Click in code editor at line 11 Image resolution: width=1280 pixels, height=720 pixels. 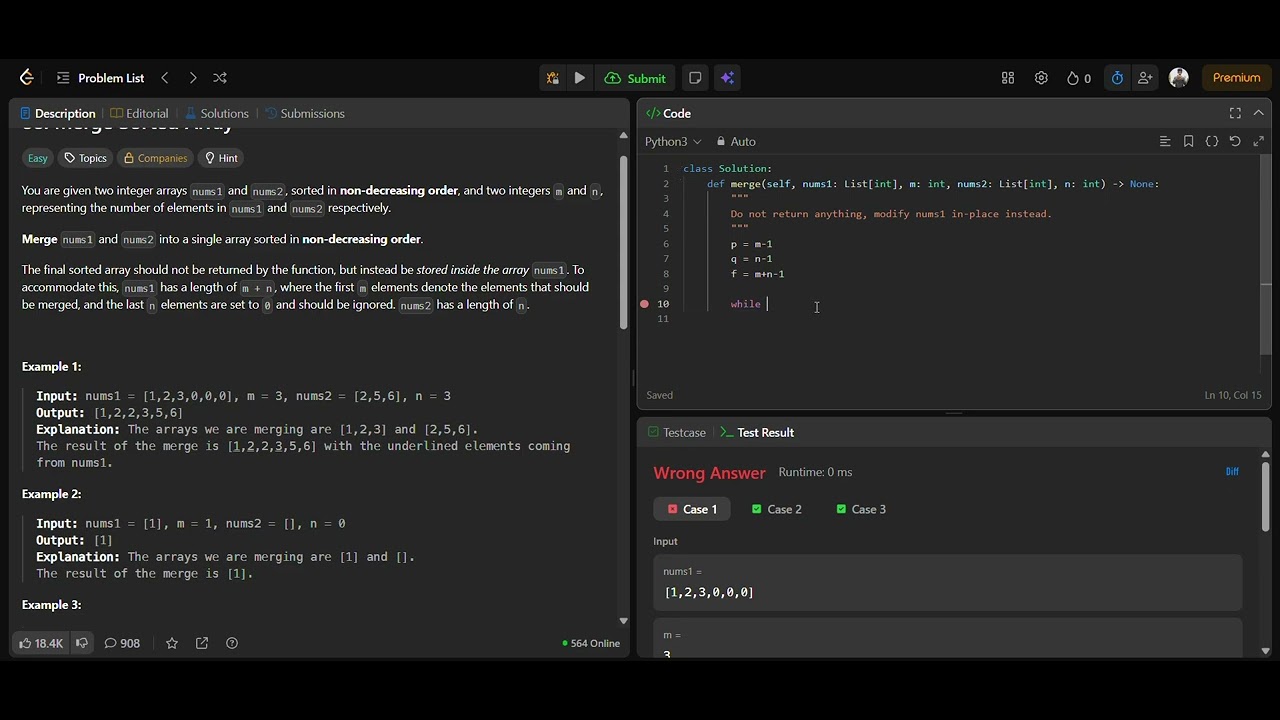coord(960,319)
